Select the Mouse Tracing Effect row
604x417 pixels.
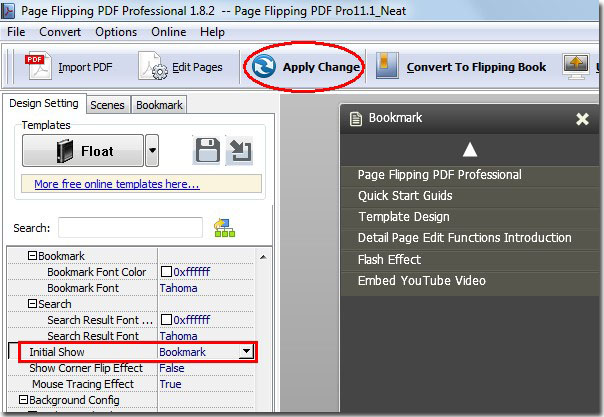click(131, 384)
